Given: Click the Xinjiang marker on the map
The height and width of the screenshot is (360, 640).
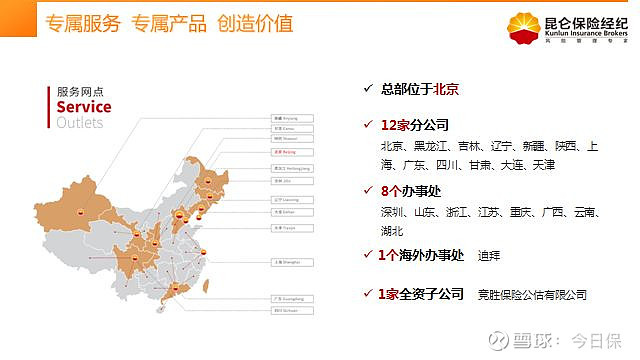Looking at the screenshot, I should coord(80,212).
